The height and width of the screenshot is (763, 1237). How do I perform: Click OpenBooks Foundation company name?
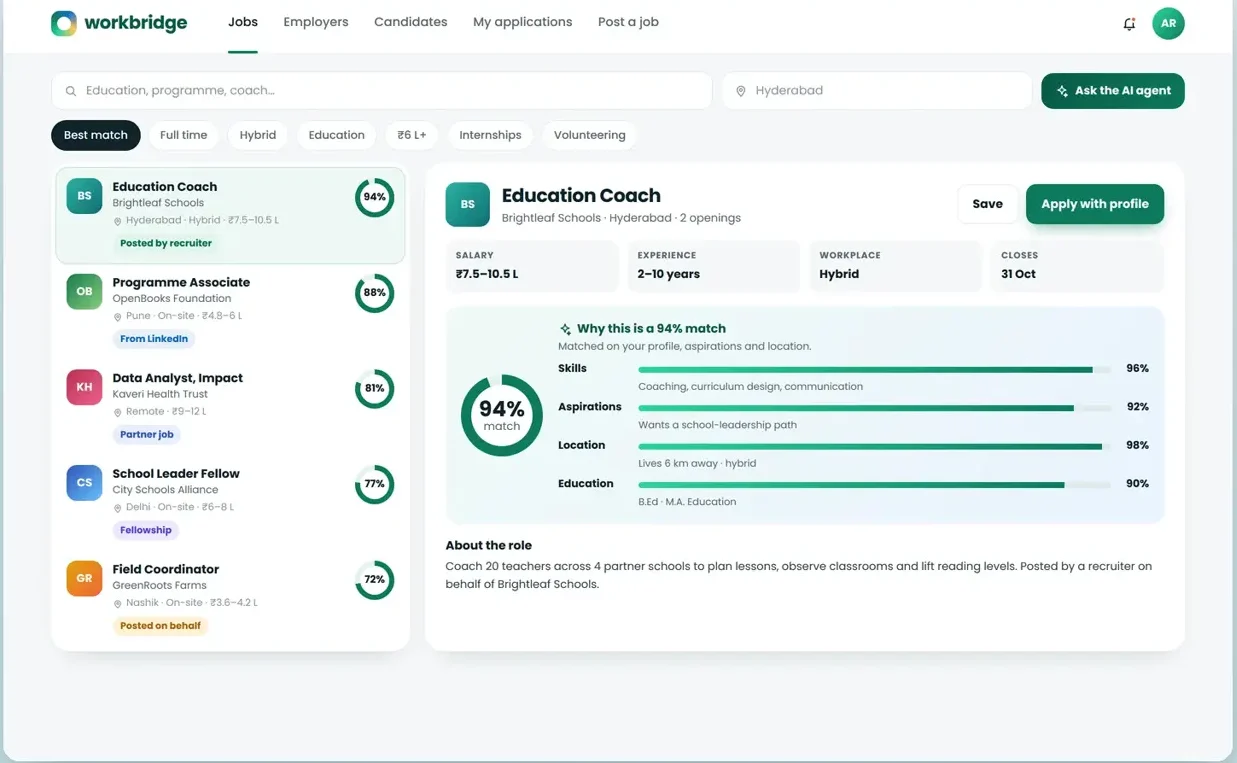tap(172, 299)
